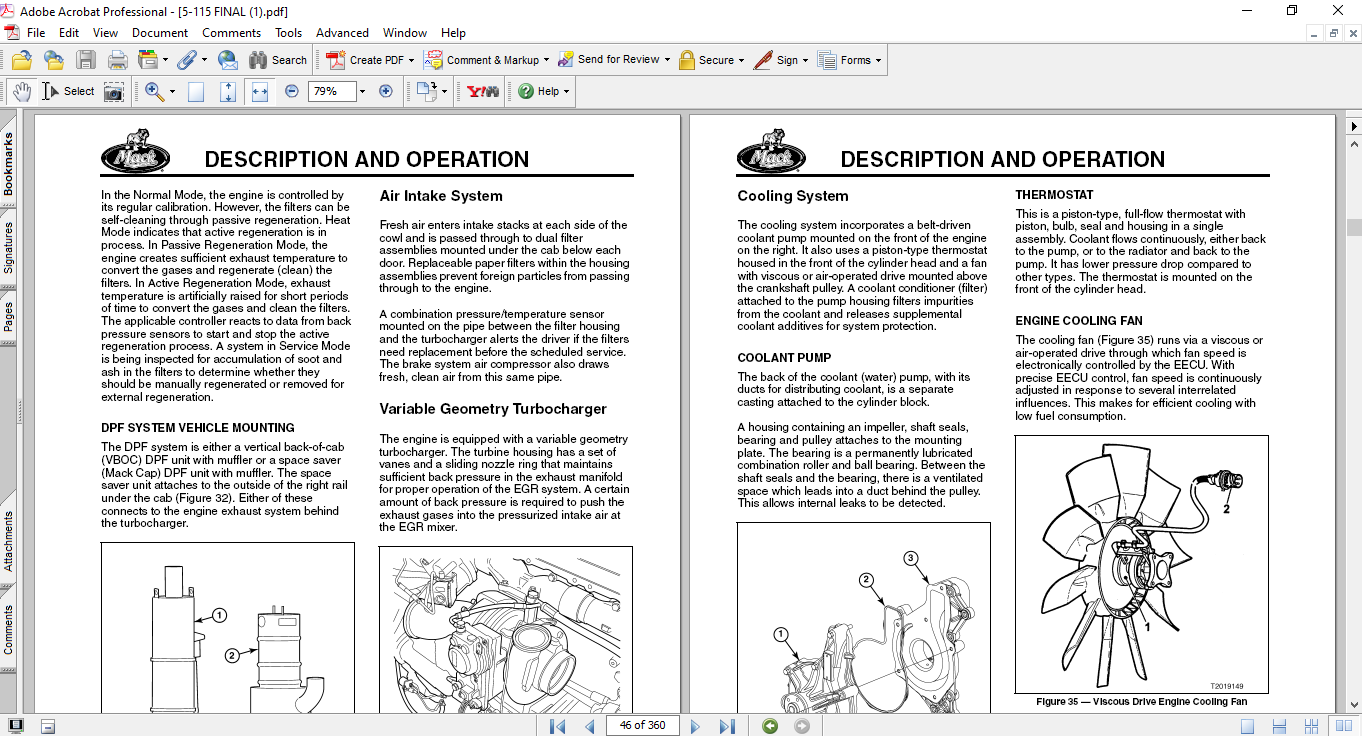Go to the last page
Viewport: 1362px width, 736px height.
(x=727, y=726)
